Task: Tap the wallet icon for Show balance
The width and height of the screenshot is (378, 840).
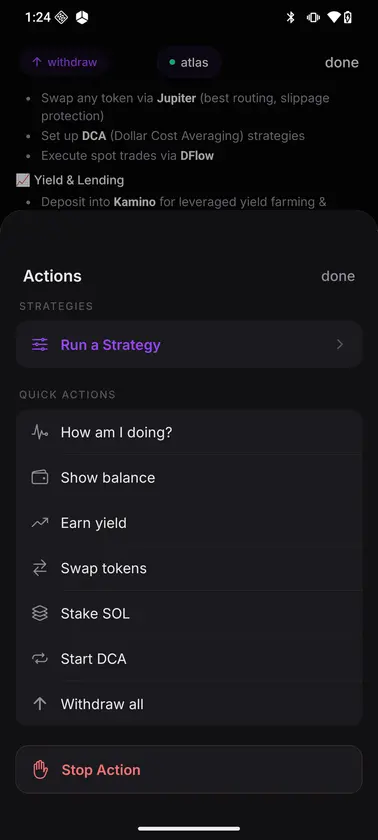Action: tap(40, 477)
